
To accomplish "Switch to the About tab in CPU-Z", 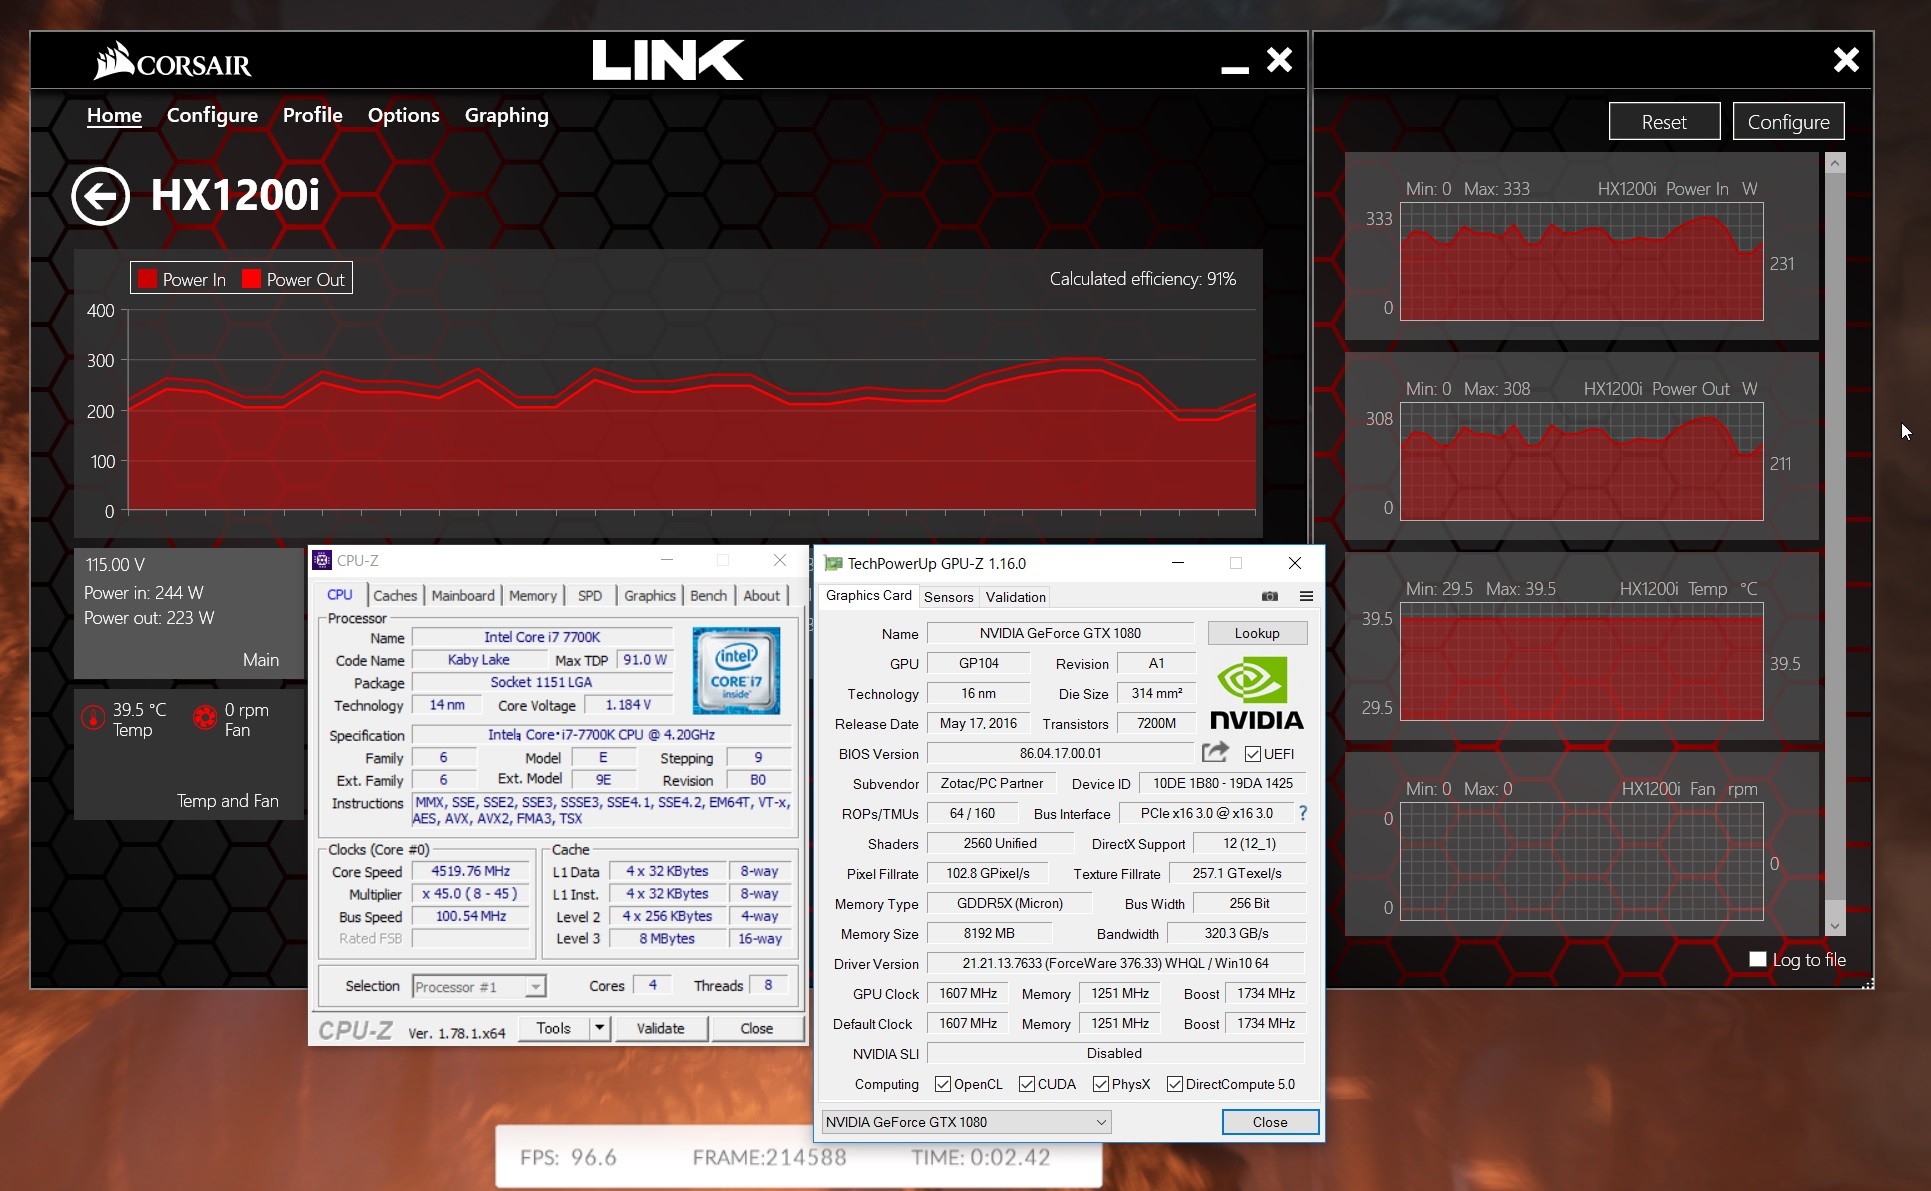I will (762, 595).
